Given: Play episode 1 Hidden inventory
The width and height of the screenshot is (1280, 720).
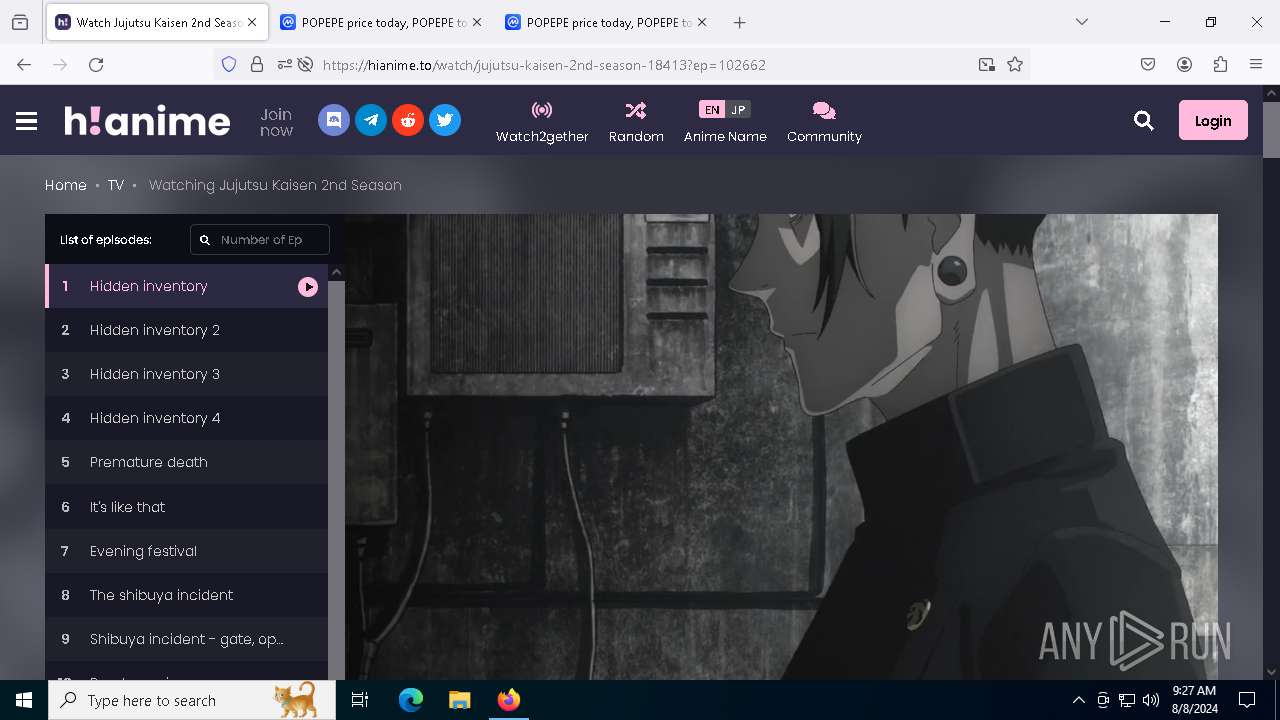Looking at the screenshot, I should click(187, 286).
